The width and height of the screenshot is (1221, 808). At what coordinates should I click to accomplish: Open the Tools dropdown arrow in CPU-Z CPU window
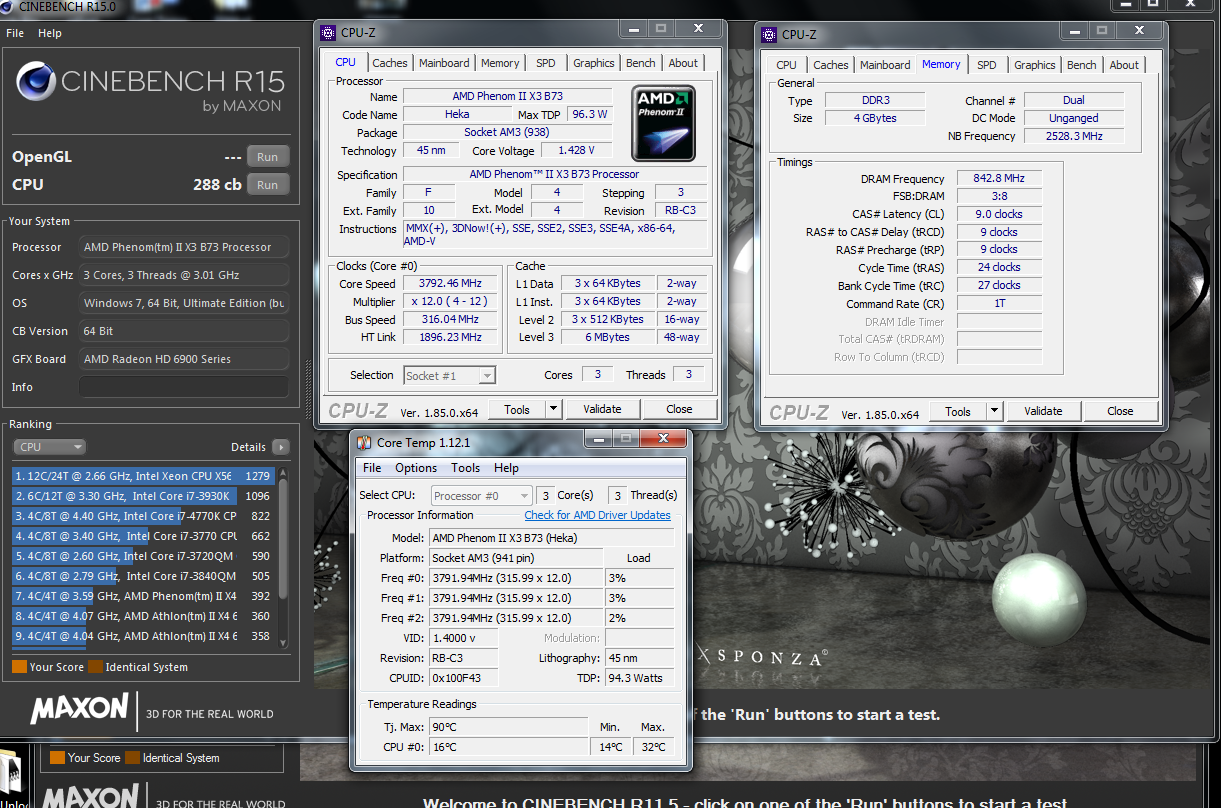click(552, 409)
